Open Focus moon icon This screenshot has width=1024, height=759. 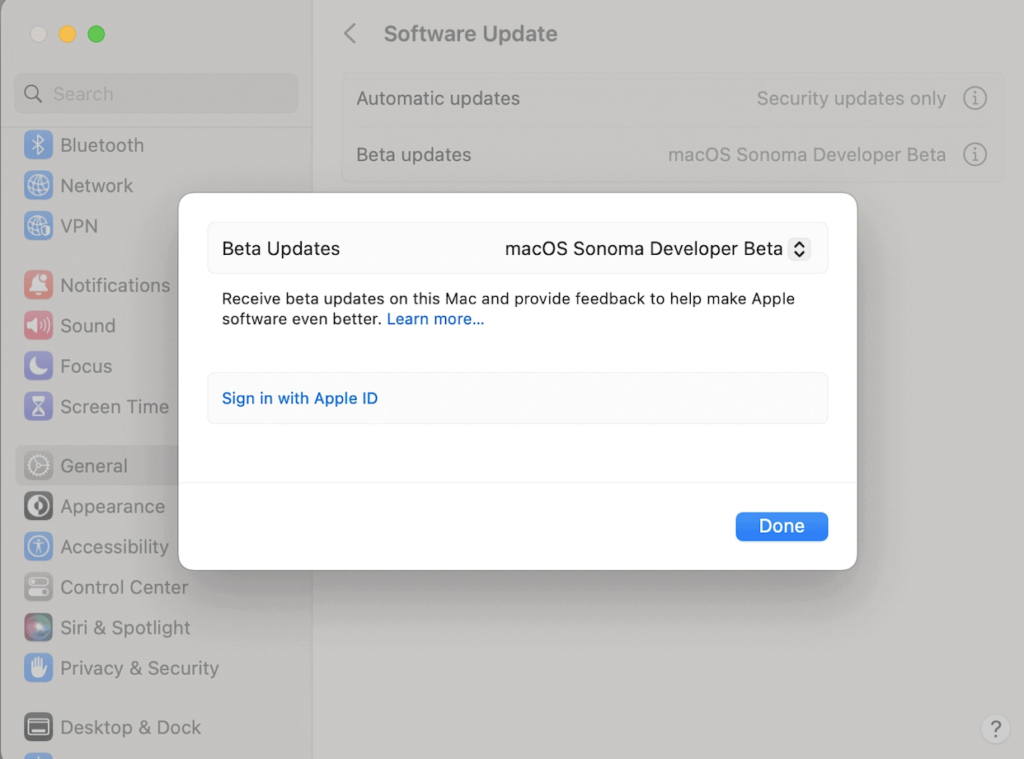point(38,366)
